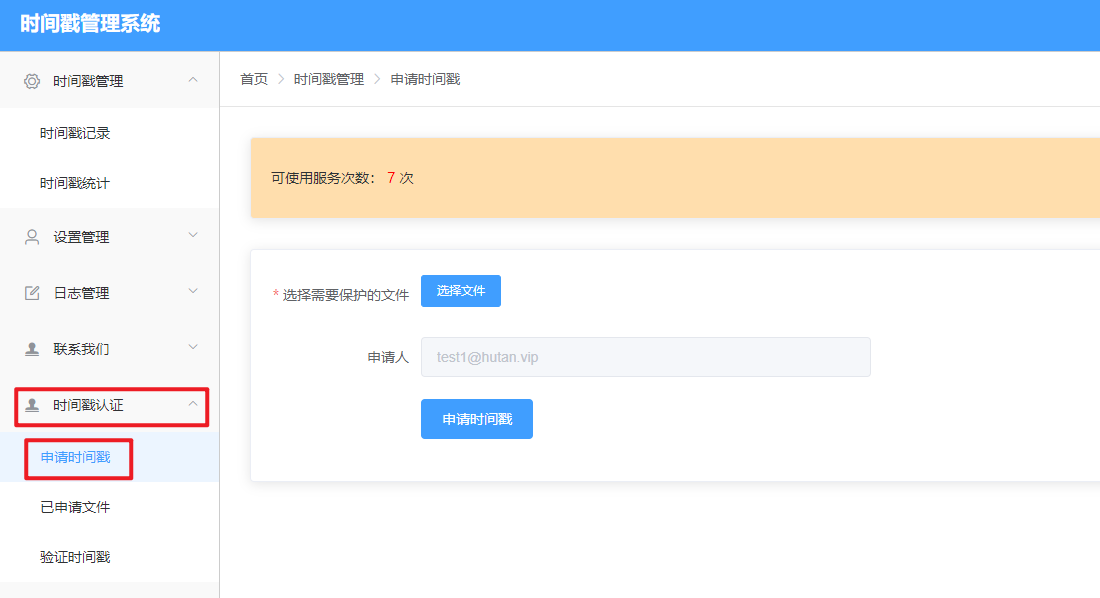
Task: Expand the 日志管理 submenu arrow
Action: [193, 292]
